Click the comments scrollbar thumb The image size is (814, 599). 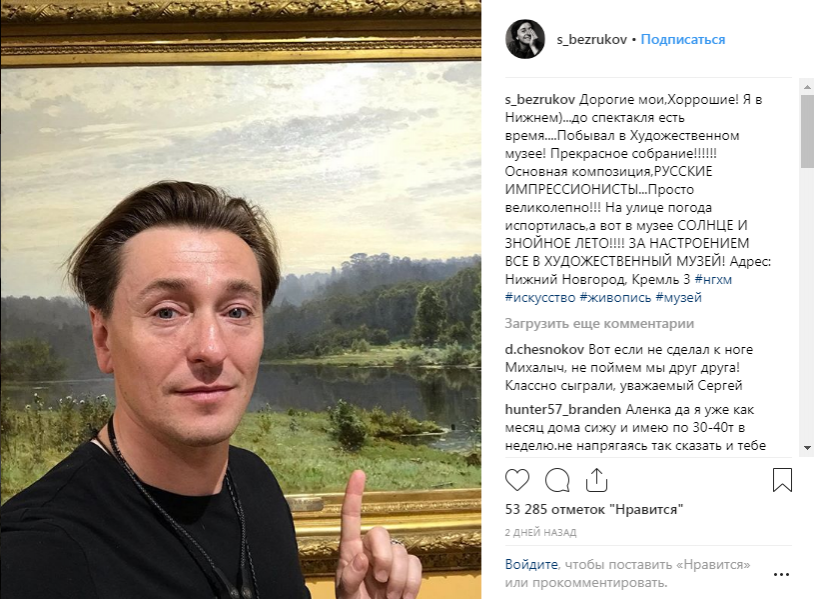tap(807, 131)
